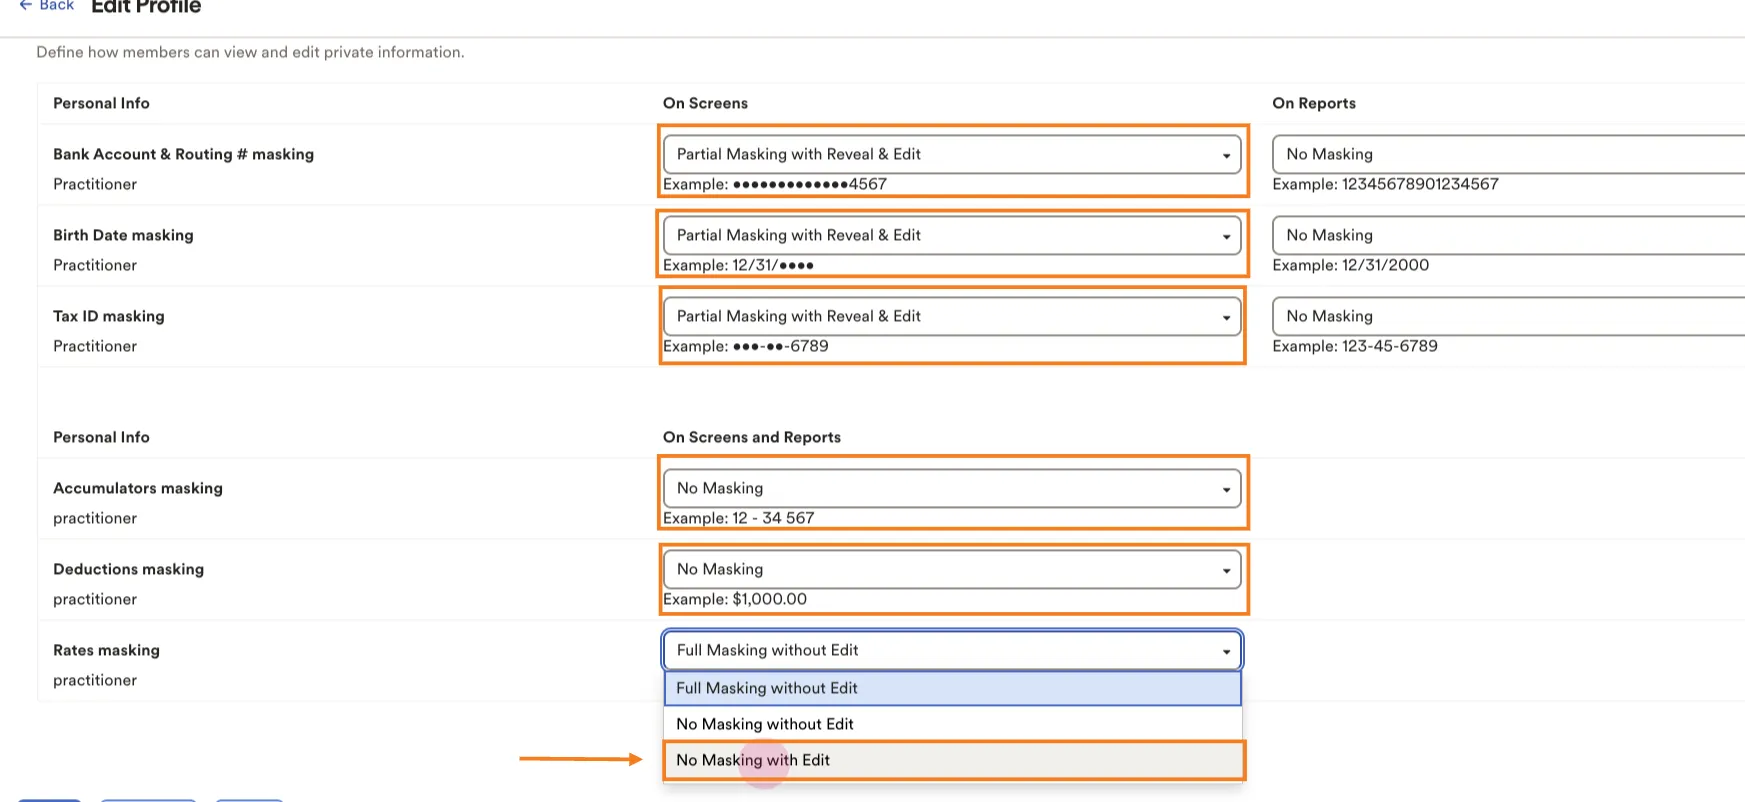The height and width of the screenshot is (802, 1745).
Task: Open Deductions masking dropdown
Action: (x=952, y=569)
